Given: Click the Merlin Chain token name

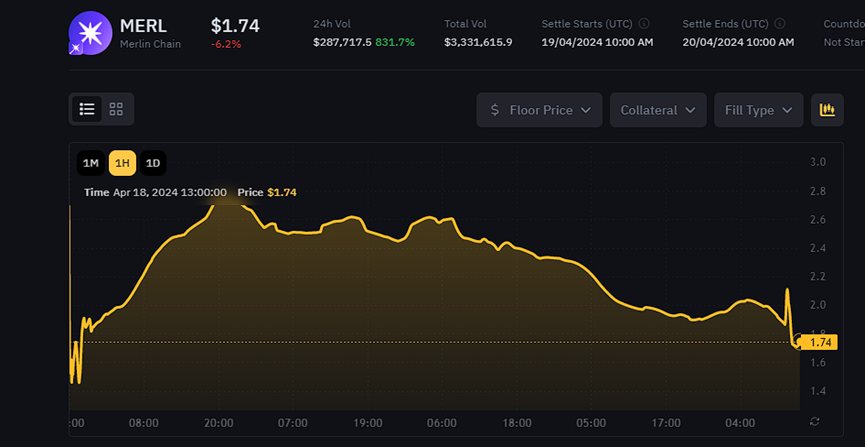Looking at the screenshot, I should 150,44.
